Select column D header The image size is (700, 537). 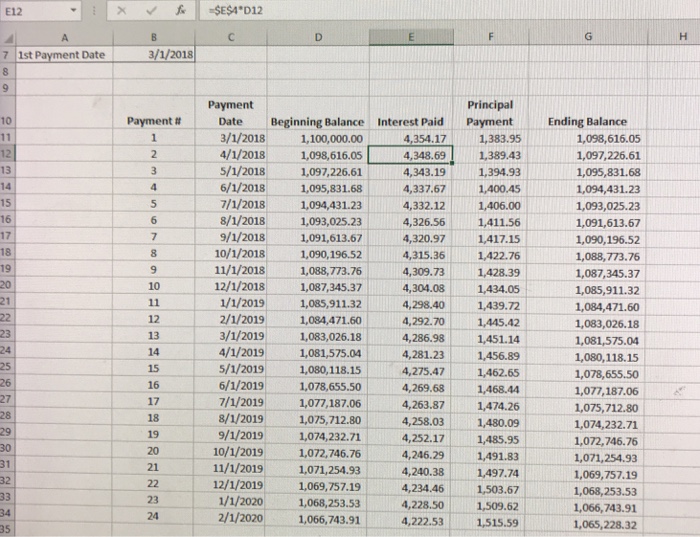(318, 37)
